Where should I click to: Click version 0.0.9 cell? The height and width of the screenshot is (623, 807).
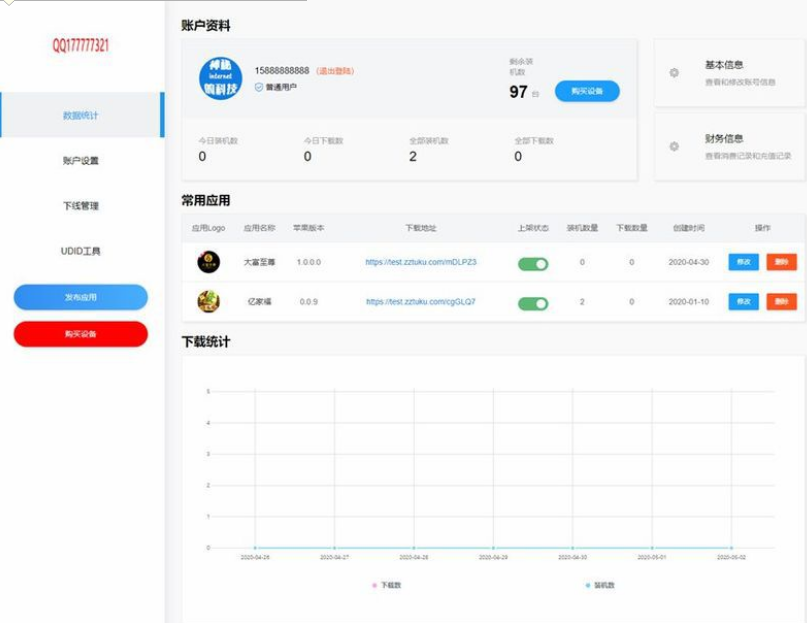tap(309, 301)
